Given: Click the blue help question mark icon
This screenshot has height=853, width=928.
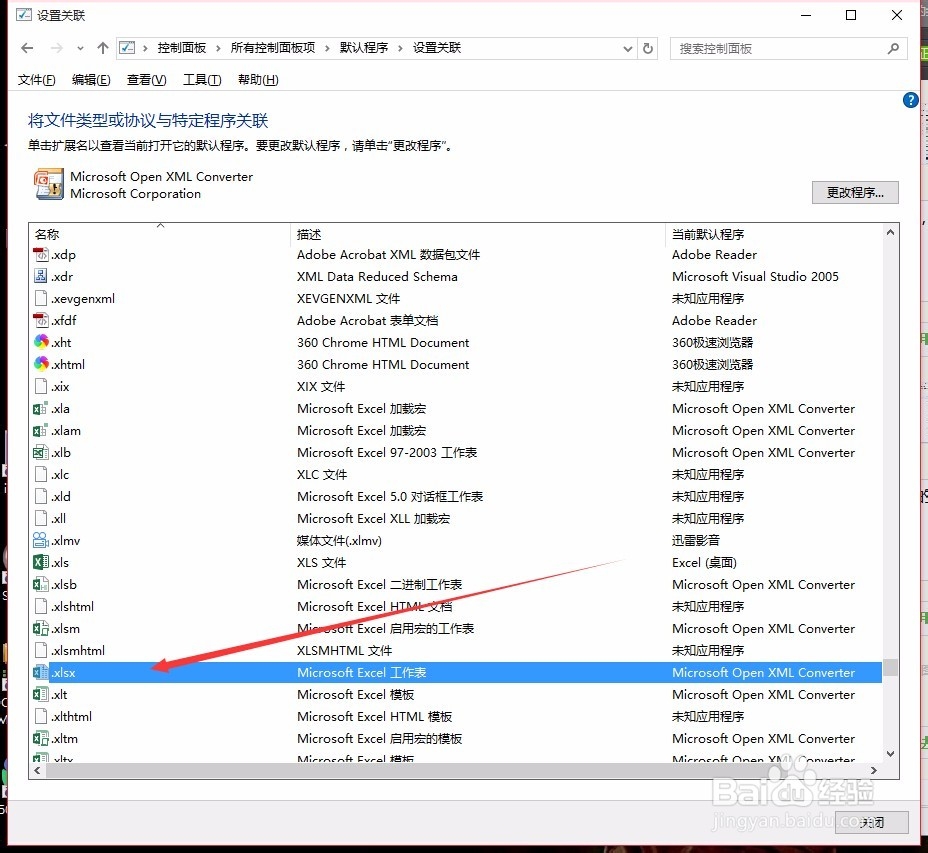Looking at the screenshot, I should 909,100.
